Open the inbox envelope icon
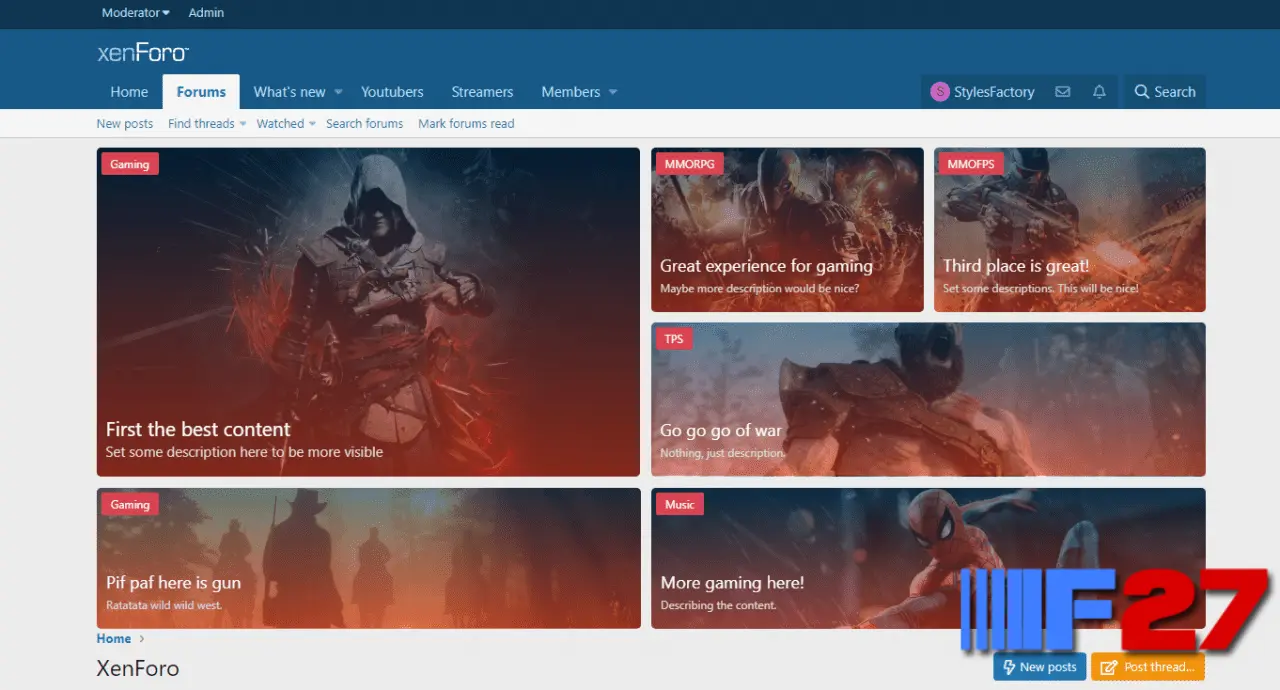 [1062, 92]
